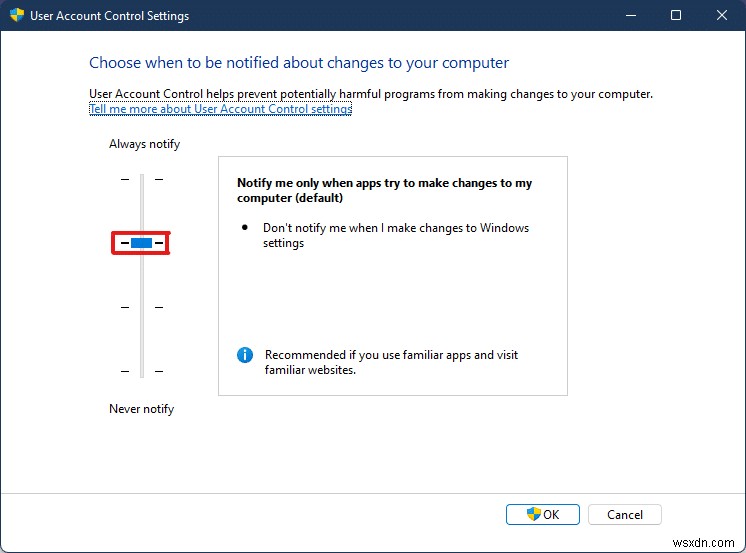Confirm changes with the OK button
The height and width of the screenshot is (553, 746).
click(x=543, y=514)
